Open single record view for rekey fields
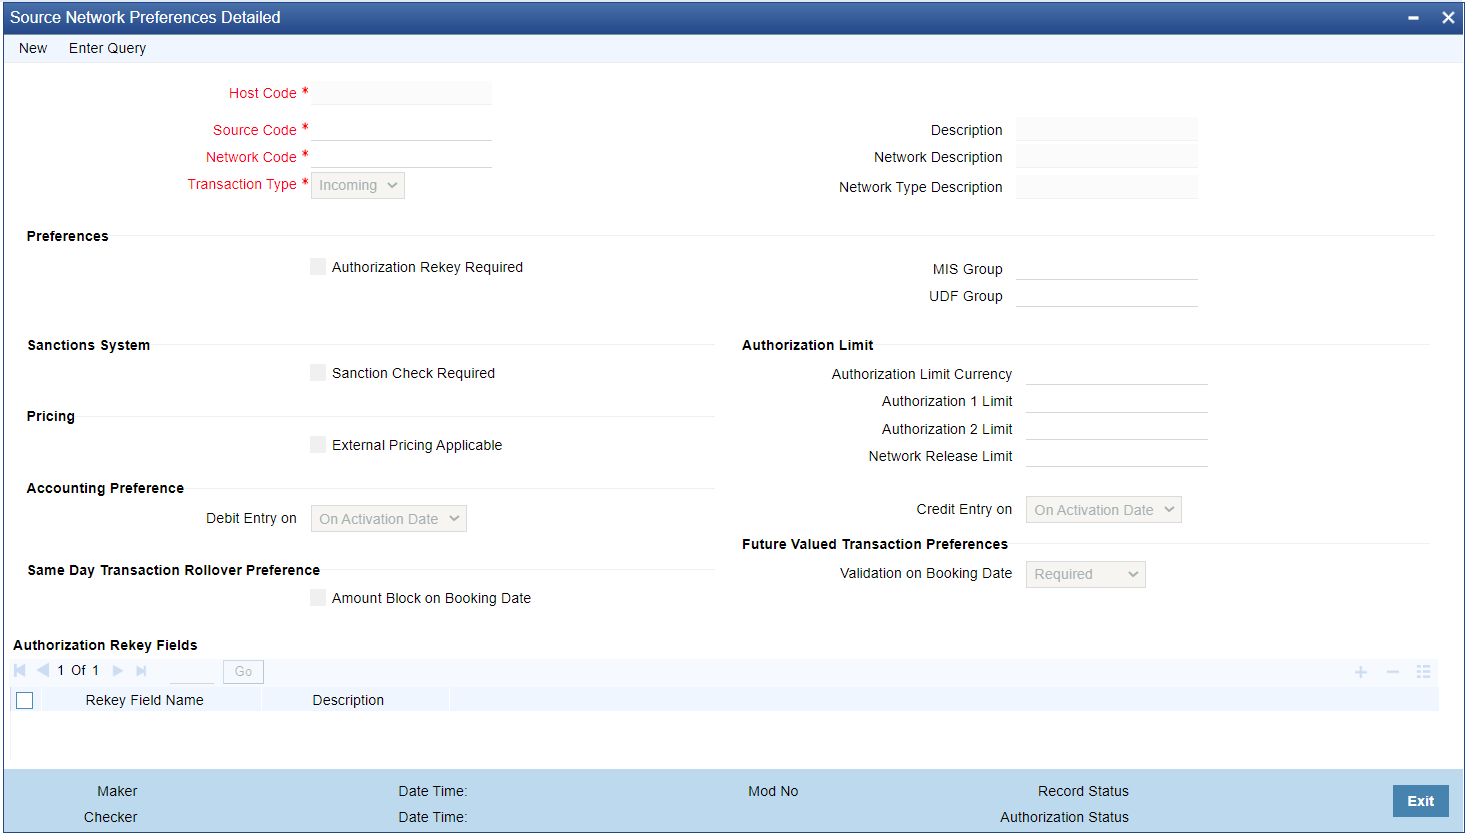Screen dimensions: 1467x835 [1424, 672]
